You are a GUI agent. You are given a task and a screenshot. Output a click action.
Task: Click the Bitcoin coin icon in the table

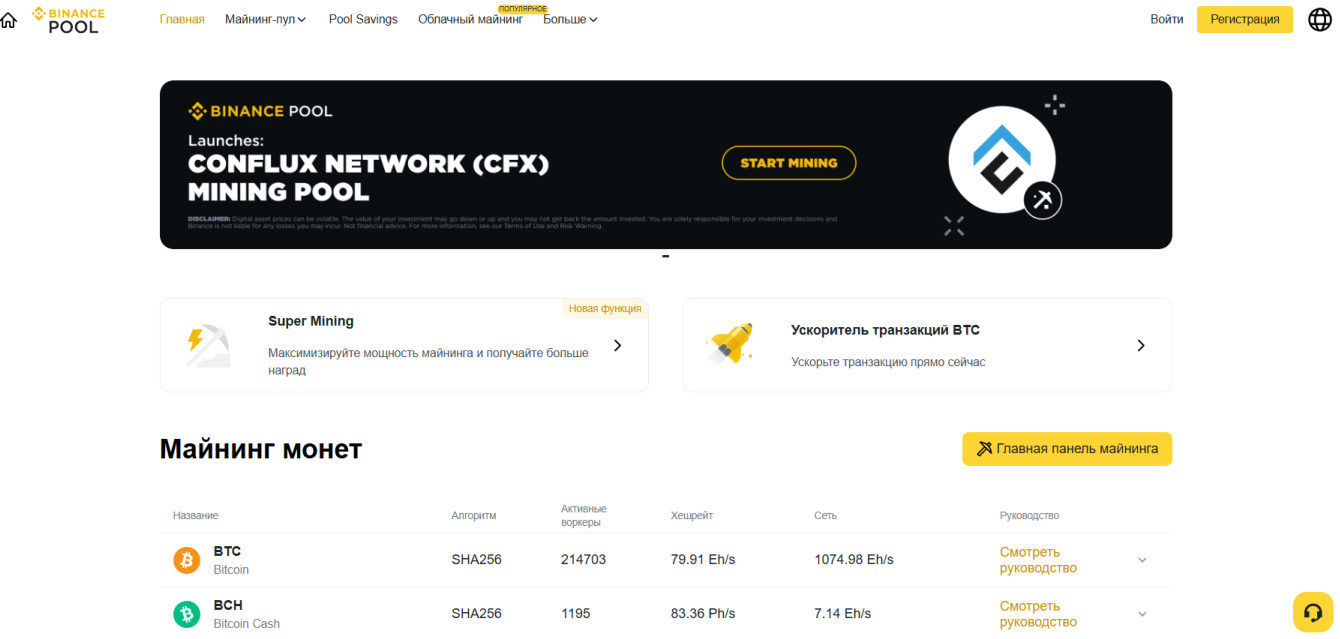coord(186,559)
